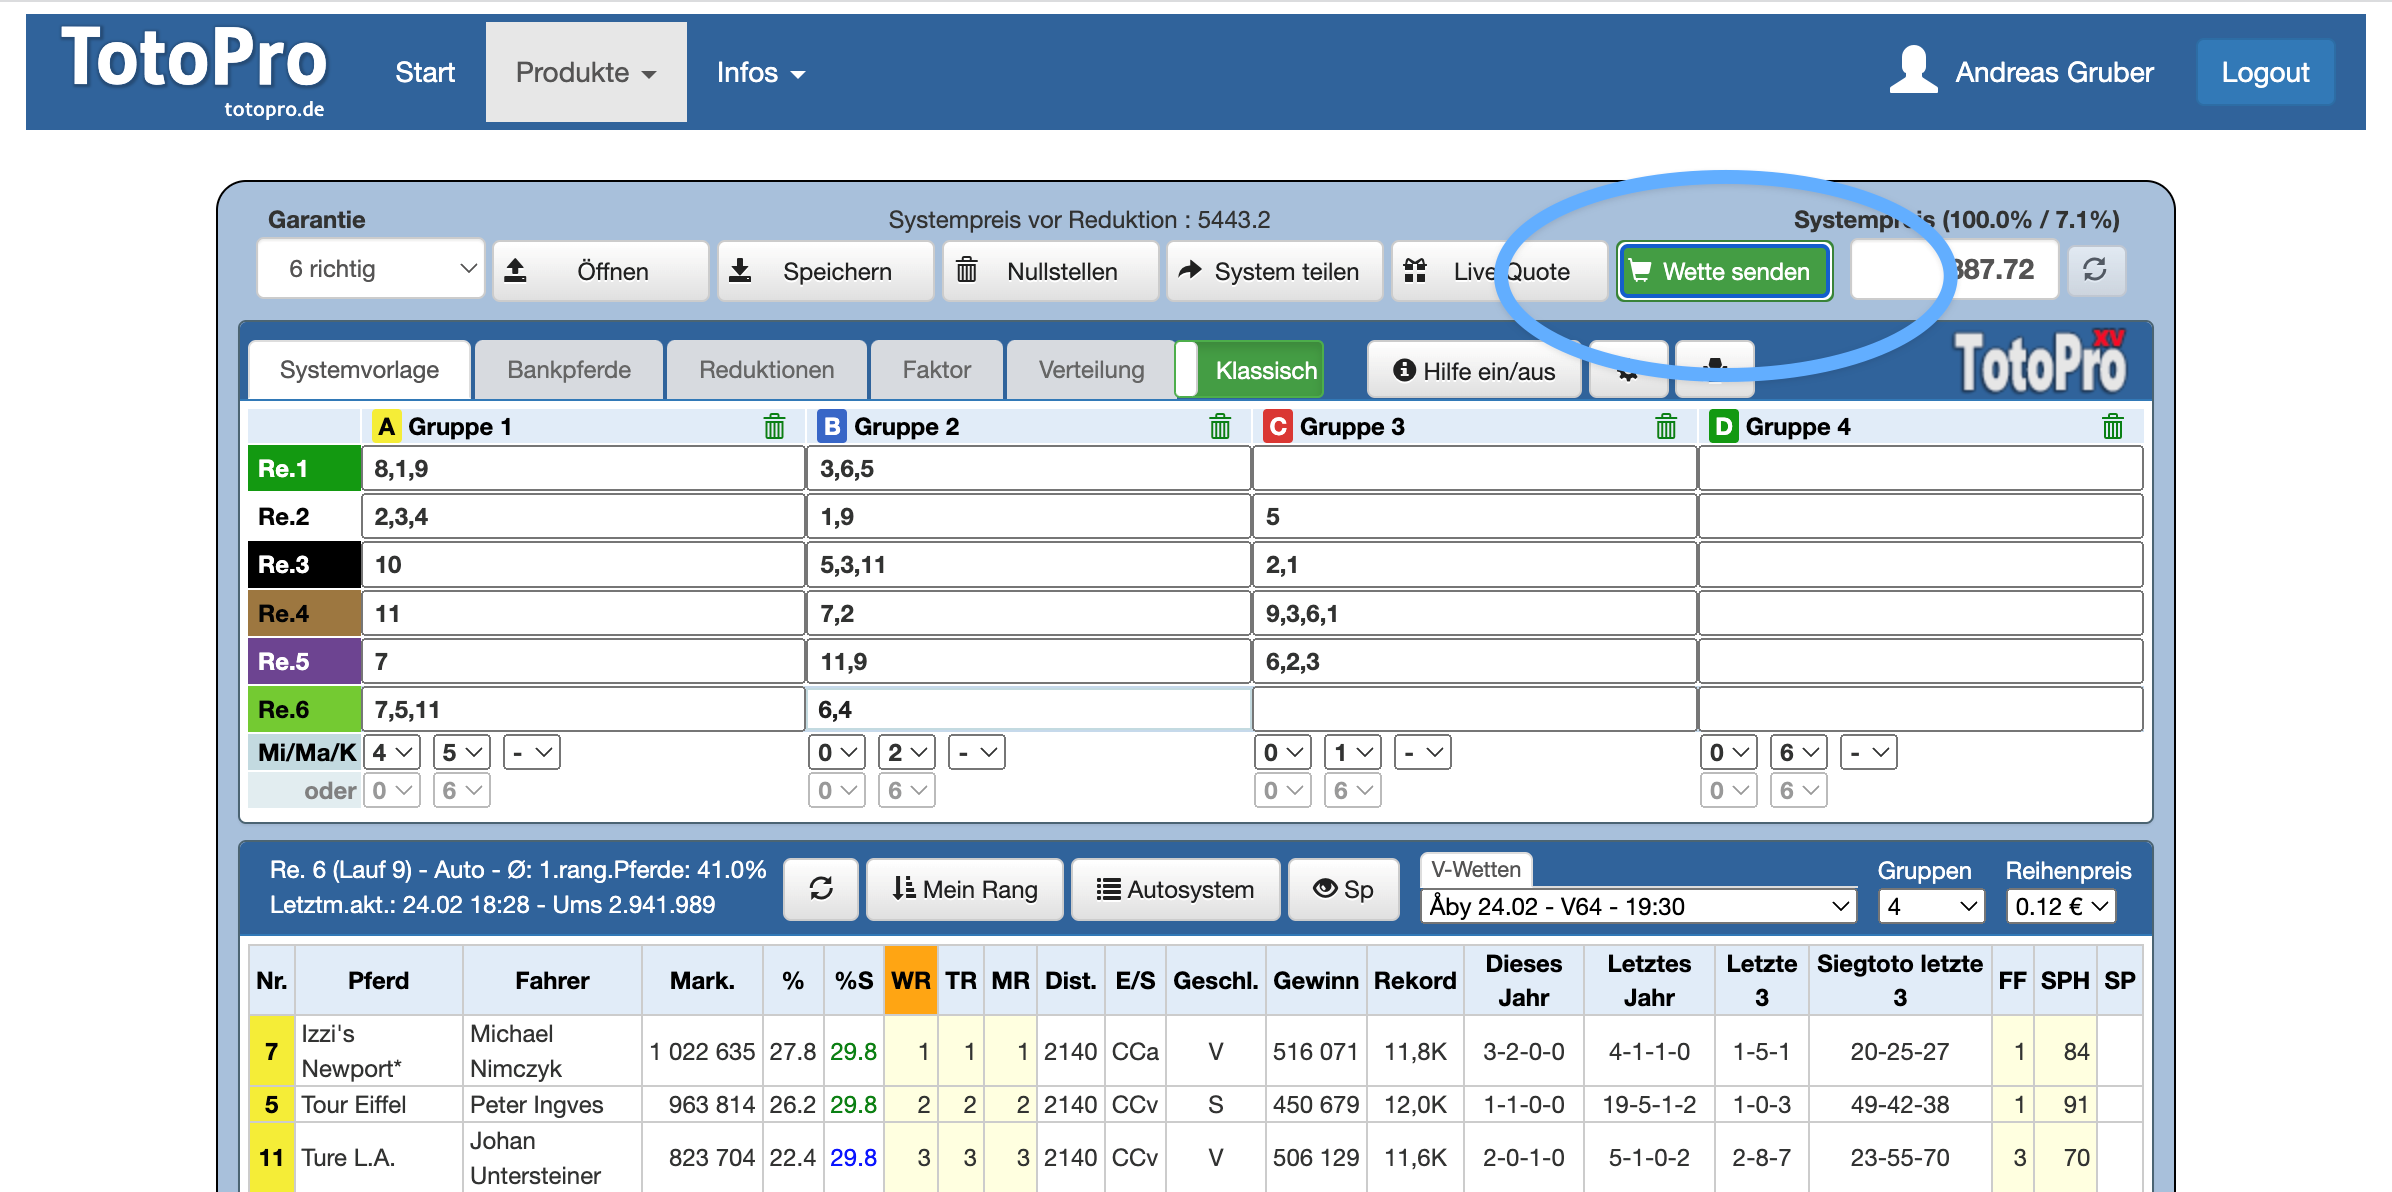Generate an Autosystem
Image resolution: width=2392 pixels, height=1192 pixels.
[x=1175, y=889]
